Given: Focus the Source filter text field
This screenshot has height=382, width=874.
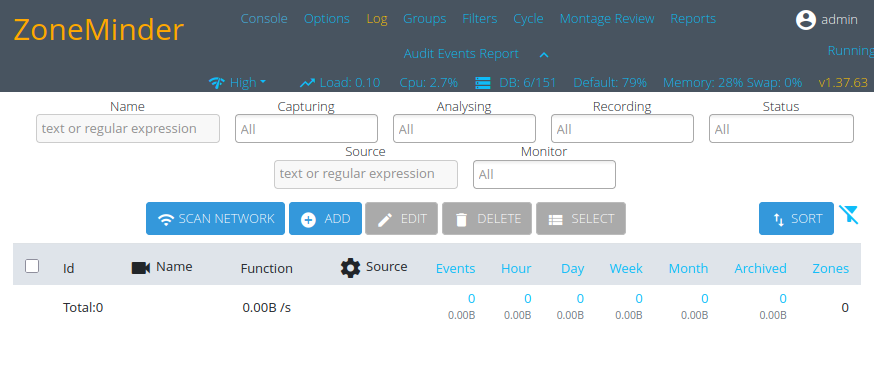Looking at the screenshot, I should 366,174.
